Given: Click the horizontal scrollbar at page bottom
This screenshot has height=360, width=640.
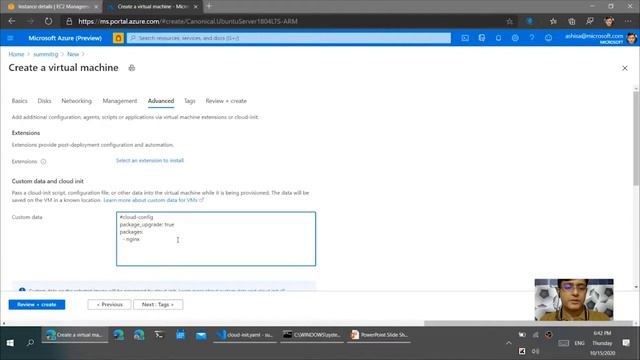Looking at the screenshot, I should (x=529, y=323).
